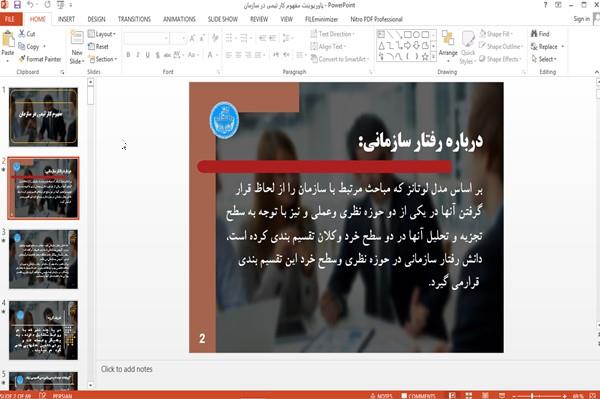Select slide 3 thumbnail

coord(43,259)
